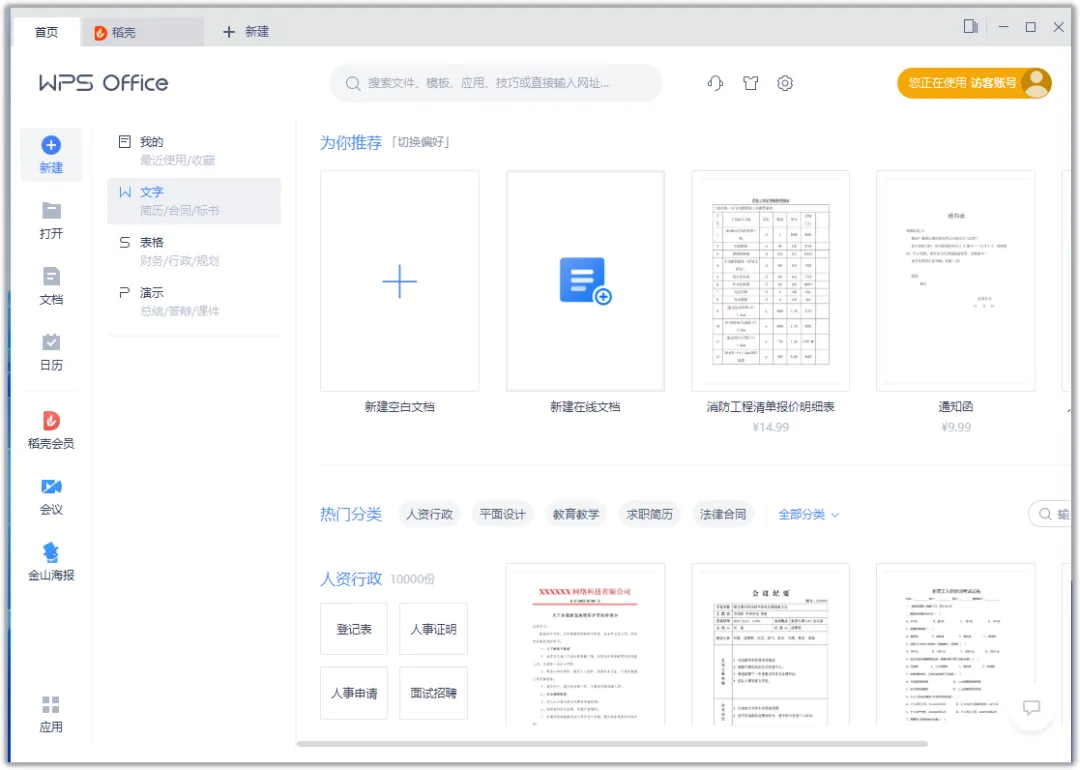The image size is (1080, 770).
Task: Click the 稻壳 tab flame icon
Action: (101, 32)
